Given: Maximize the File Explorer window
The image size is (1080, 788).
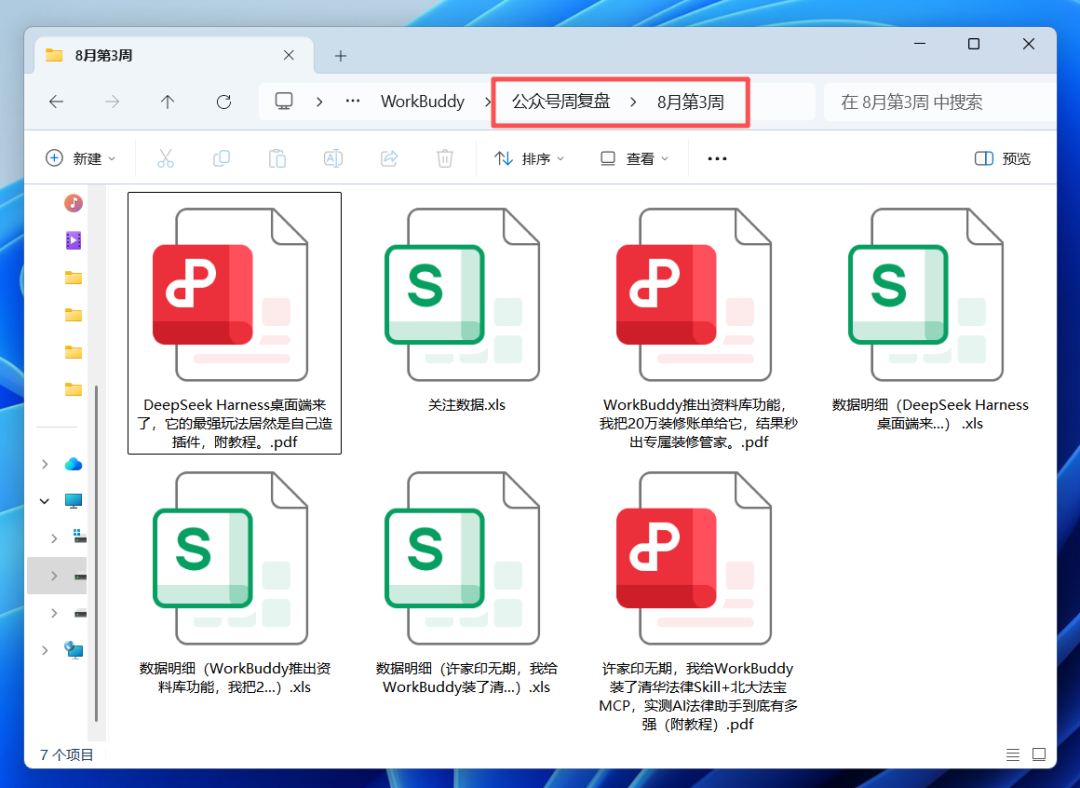Looking at the screenshot, I should [x=974, y=43].
